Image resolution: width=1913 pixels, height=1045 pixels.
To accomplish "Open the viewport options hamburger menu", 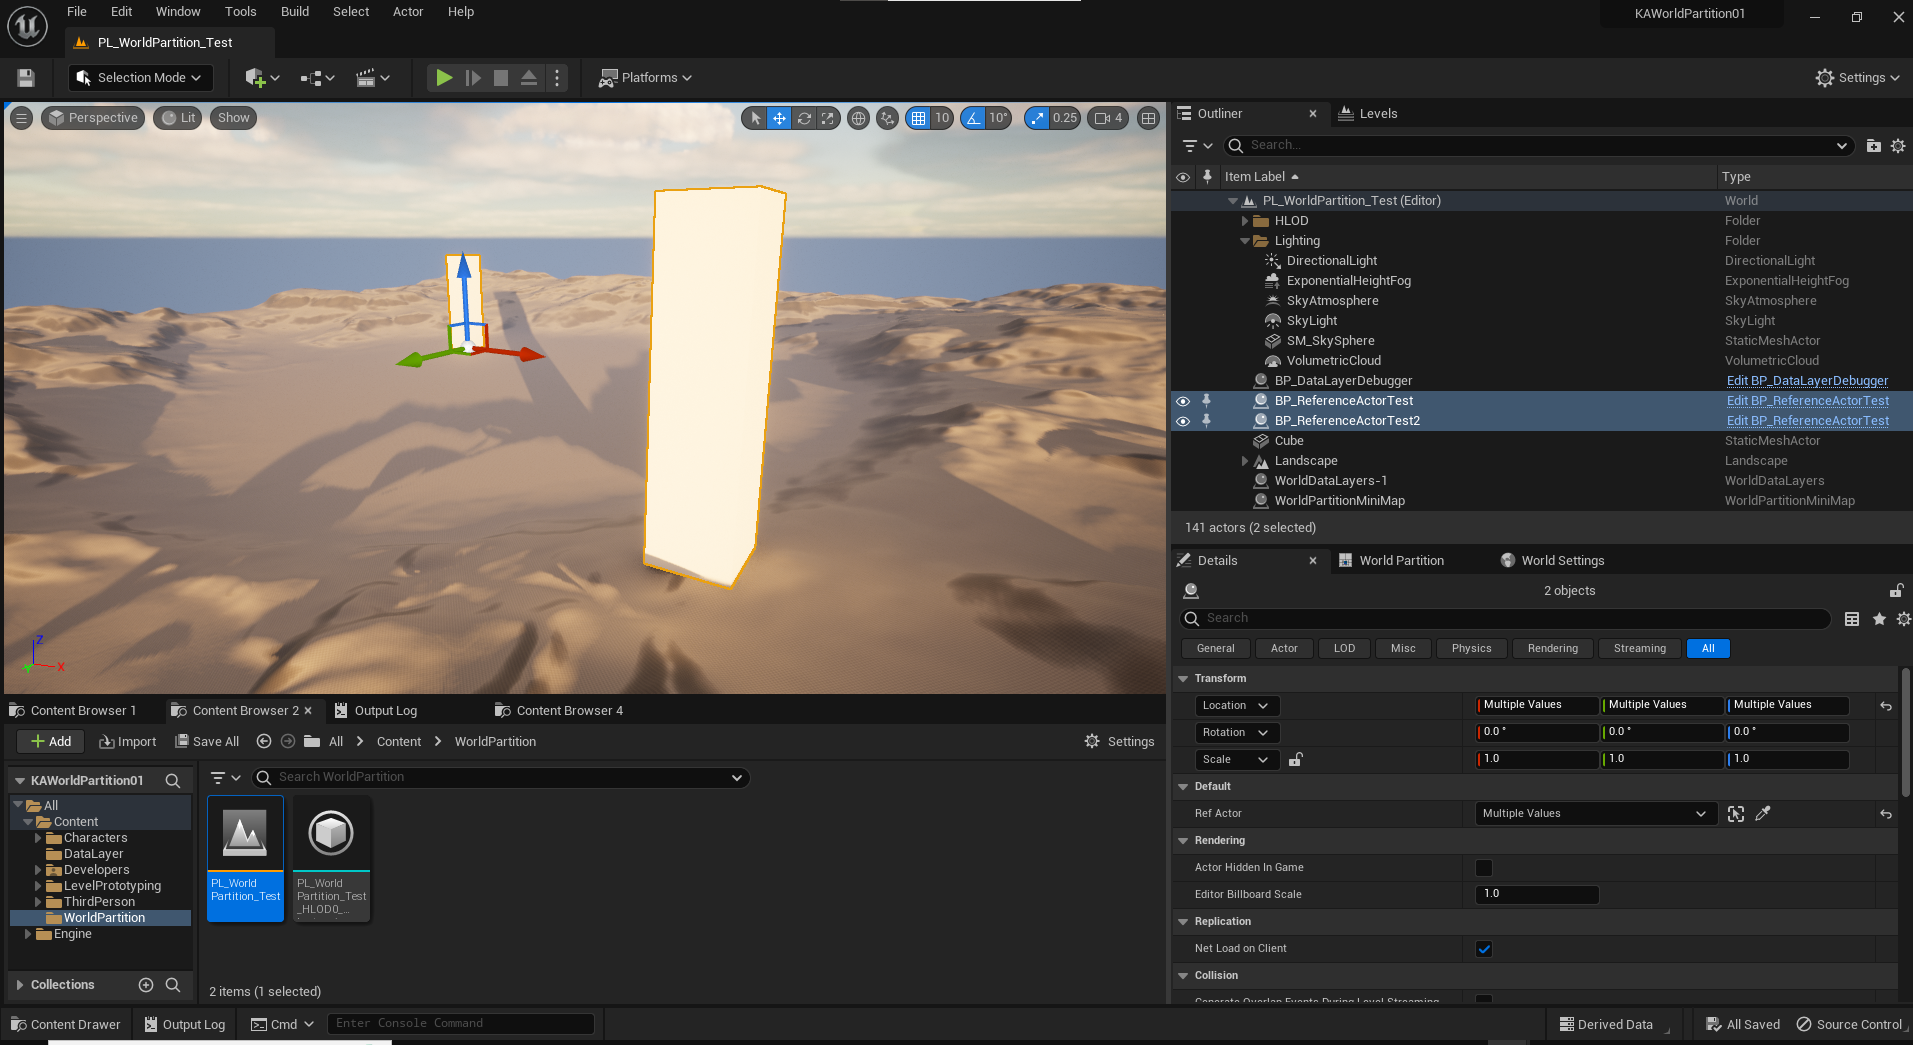I will [21, 118].
